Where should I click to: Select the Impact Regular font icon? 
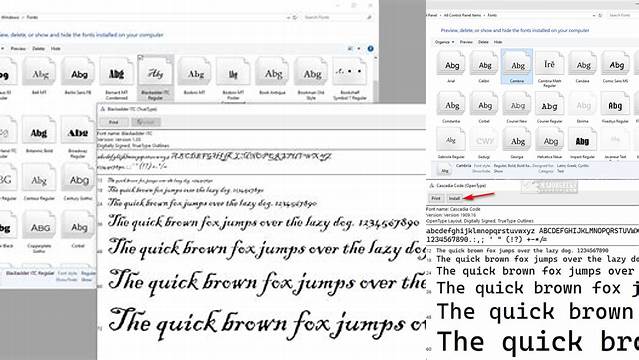click(x=582, y=143)
